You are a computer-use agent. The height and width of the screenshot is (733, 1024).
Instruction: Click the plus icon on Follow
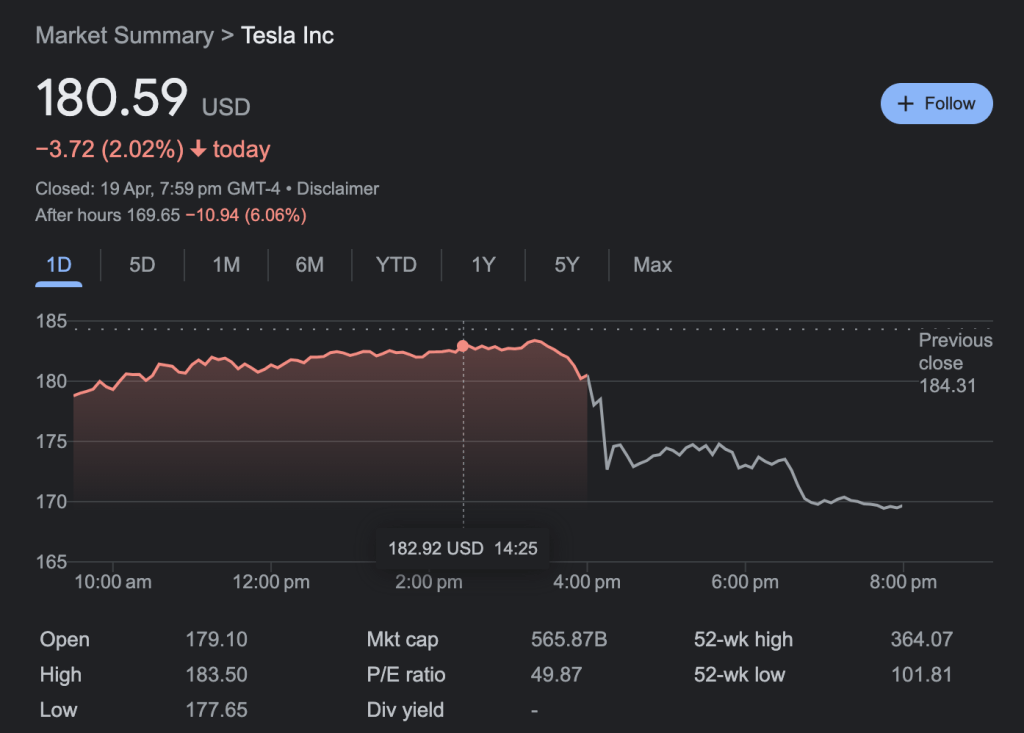906,104
